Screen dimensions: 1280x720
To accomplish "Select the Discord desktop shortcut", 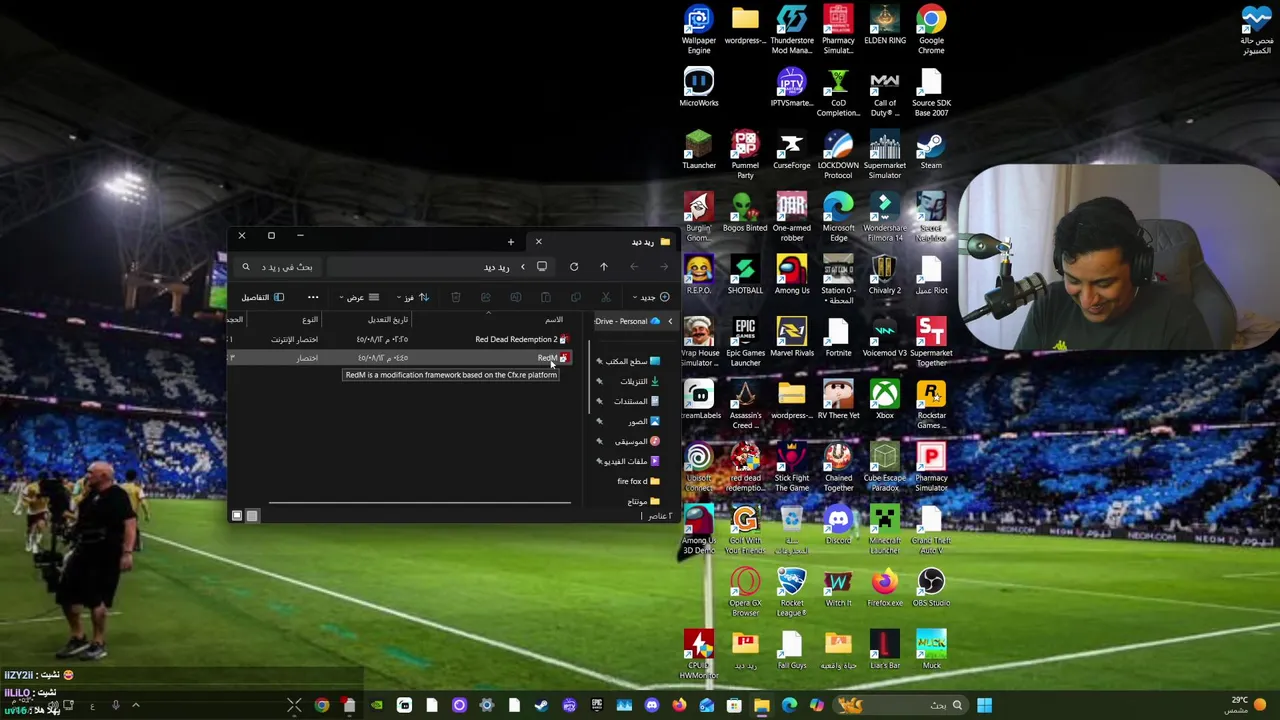I will [x=838, y=525].
